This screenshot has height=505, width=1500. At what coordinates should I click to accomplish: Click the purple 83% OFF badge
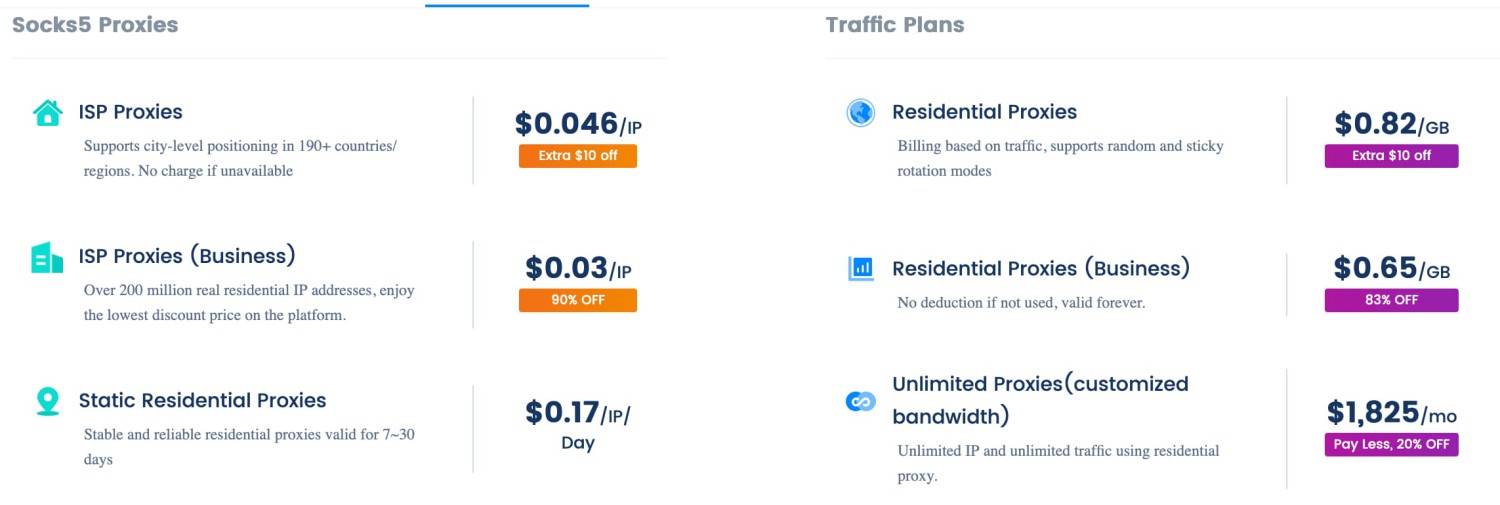click(1391, 300)
